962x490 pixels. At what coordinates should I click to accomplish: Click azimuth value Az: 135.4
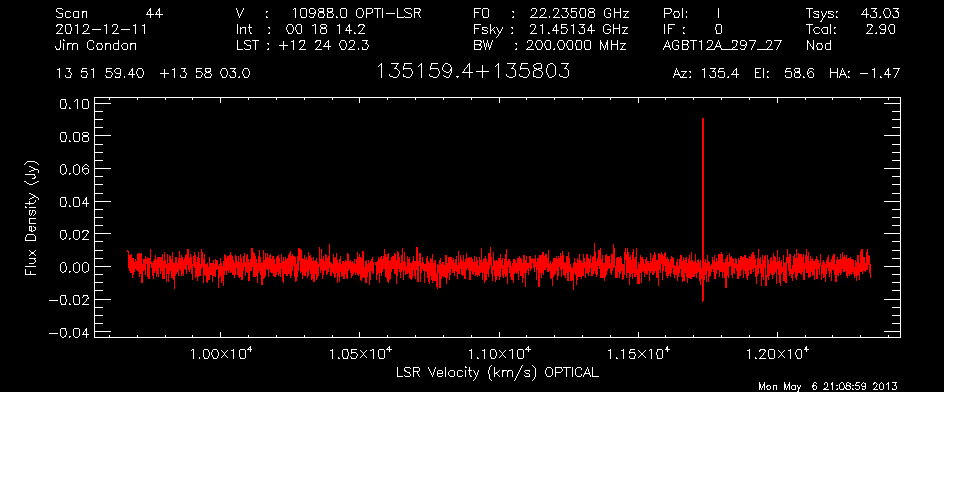click(x=706, y=74)
